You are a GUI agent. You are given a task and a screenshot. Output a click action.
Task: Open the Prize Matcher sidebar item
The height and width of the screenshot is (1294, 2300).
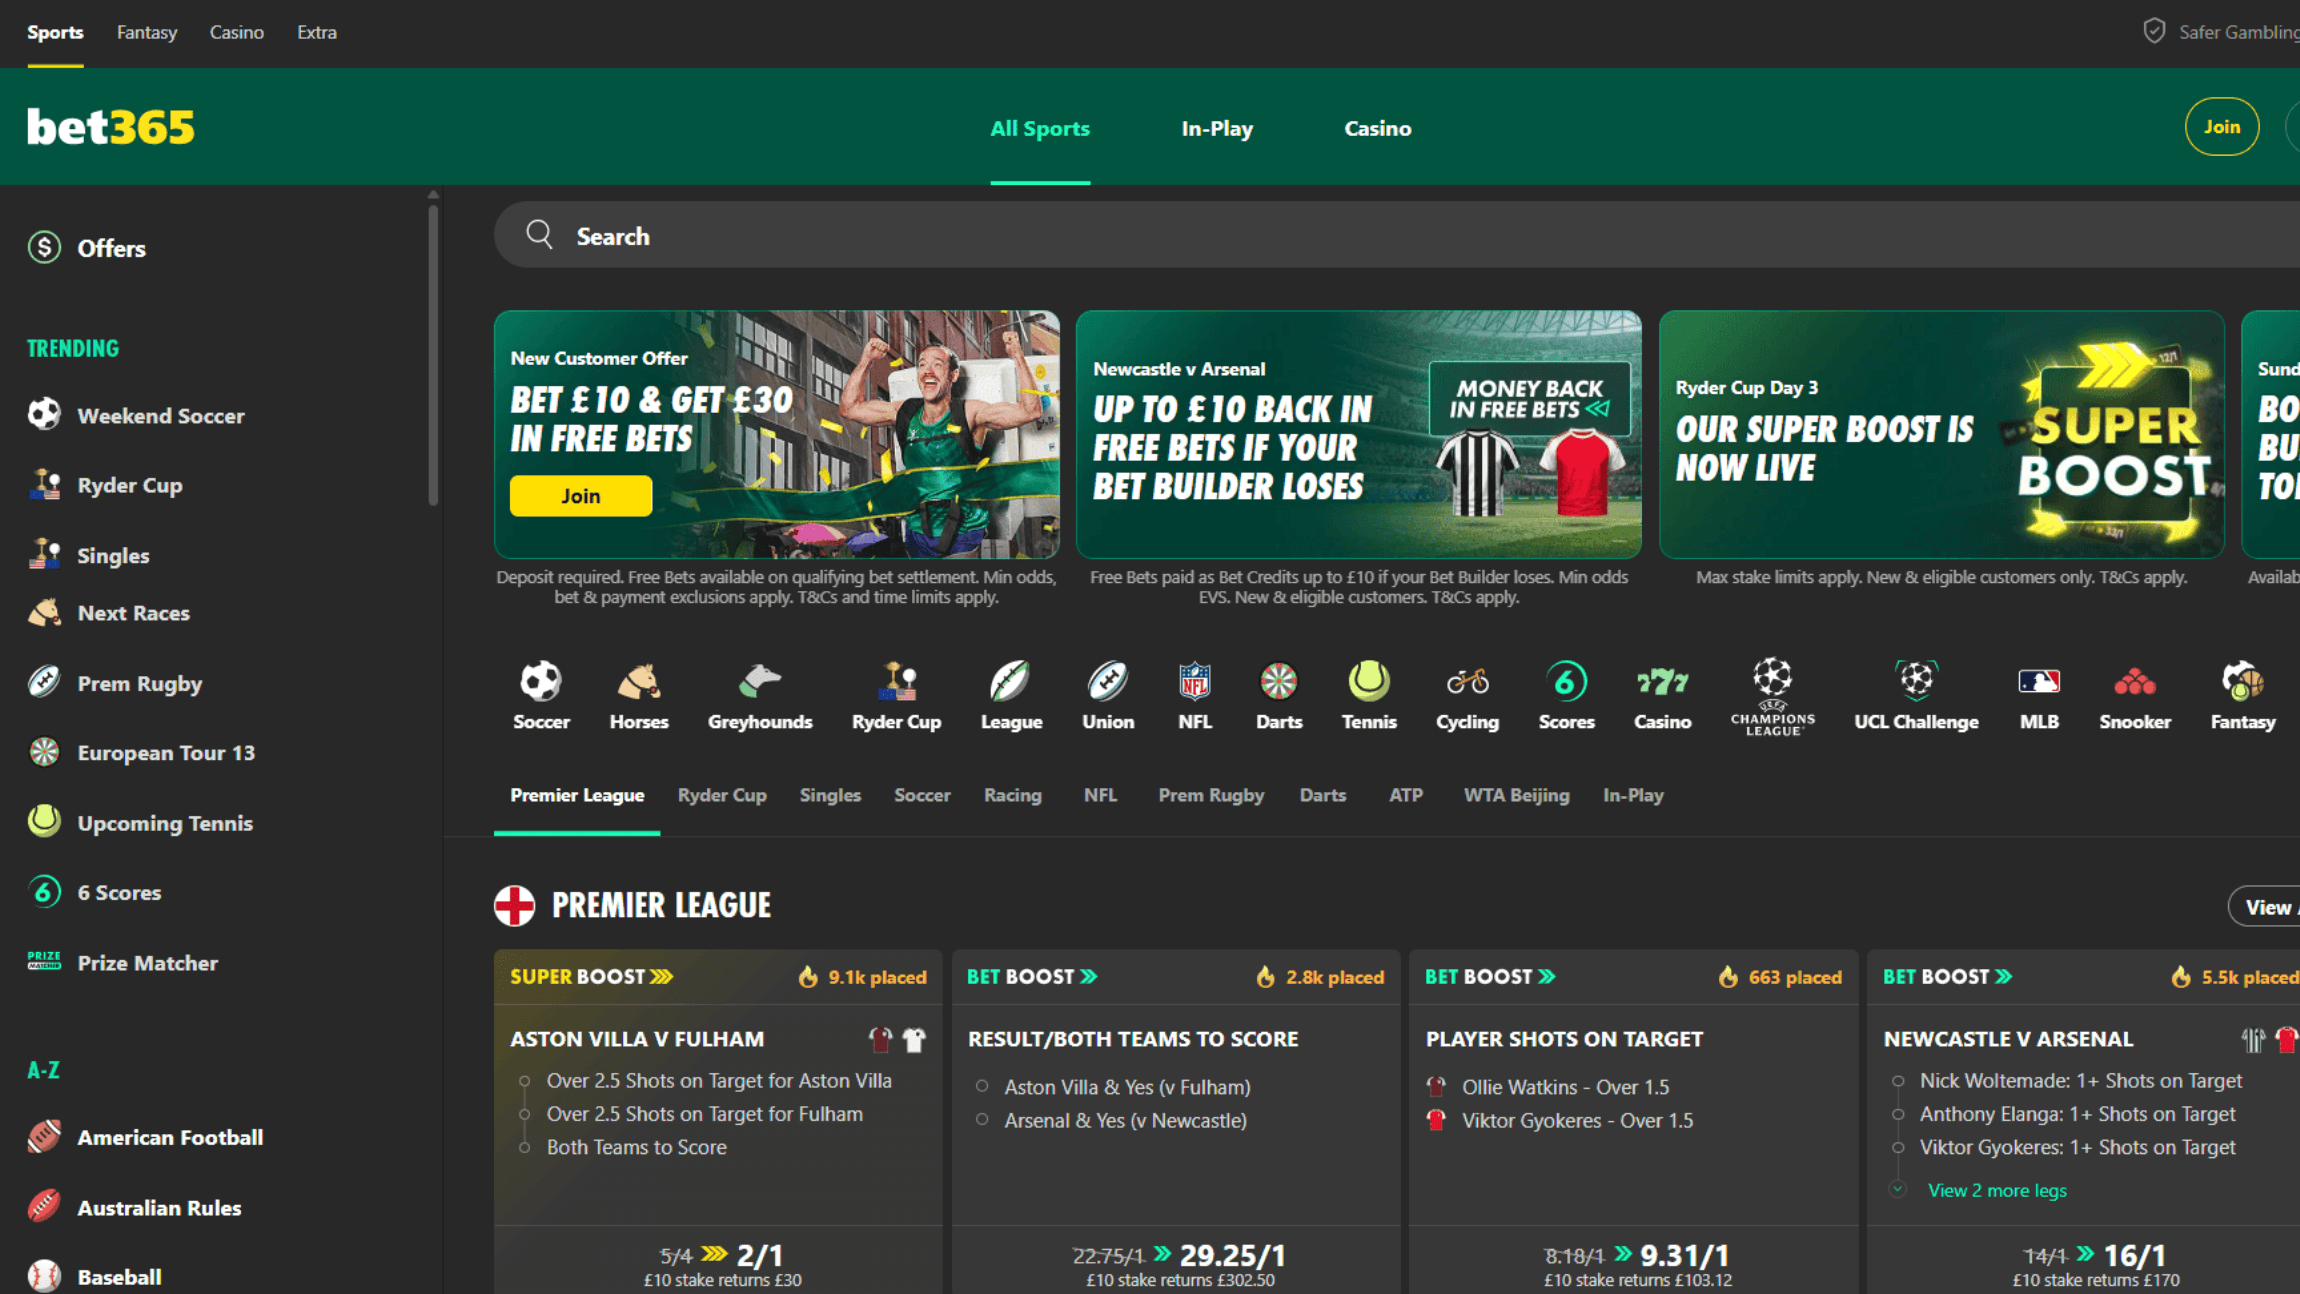(147, 963)
